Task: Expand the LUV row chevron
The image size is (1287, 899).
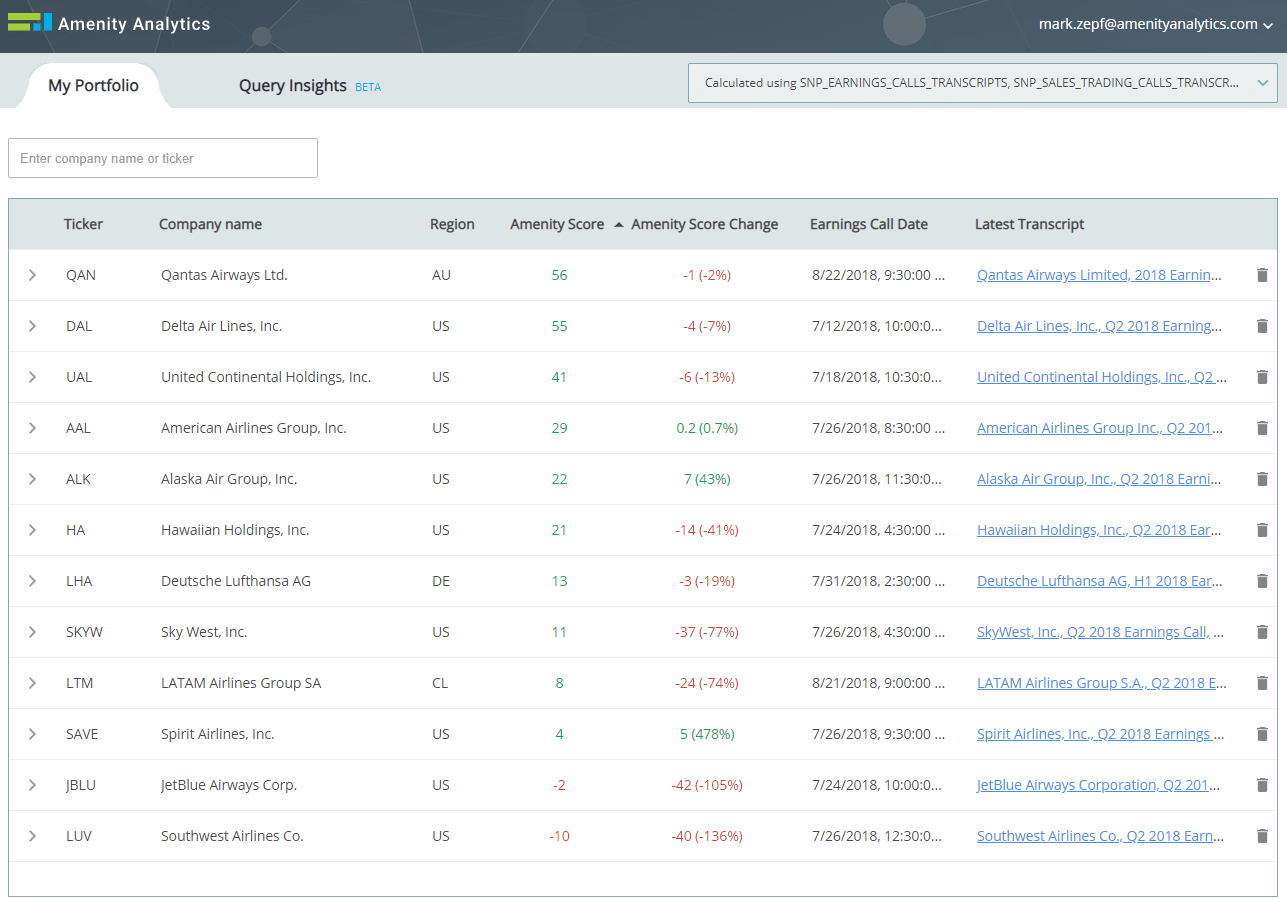Action: pyautogui.click(x=32, y=836)
